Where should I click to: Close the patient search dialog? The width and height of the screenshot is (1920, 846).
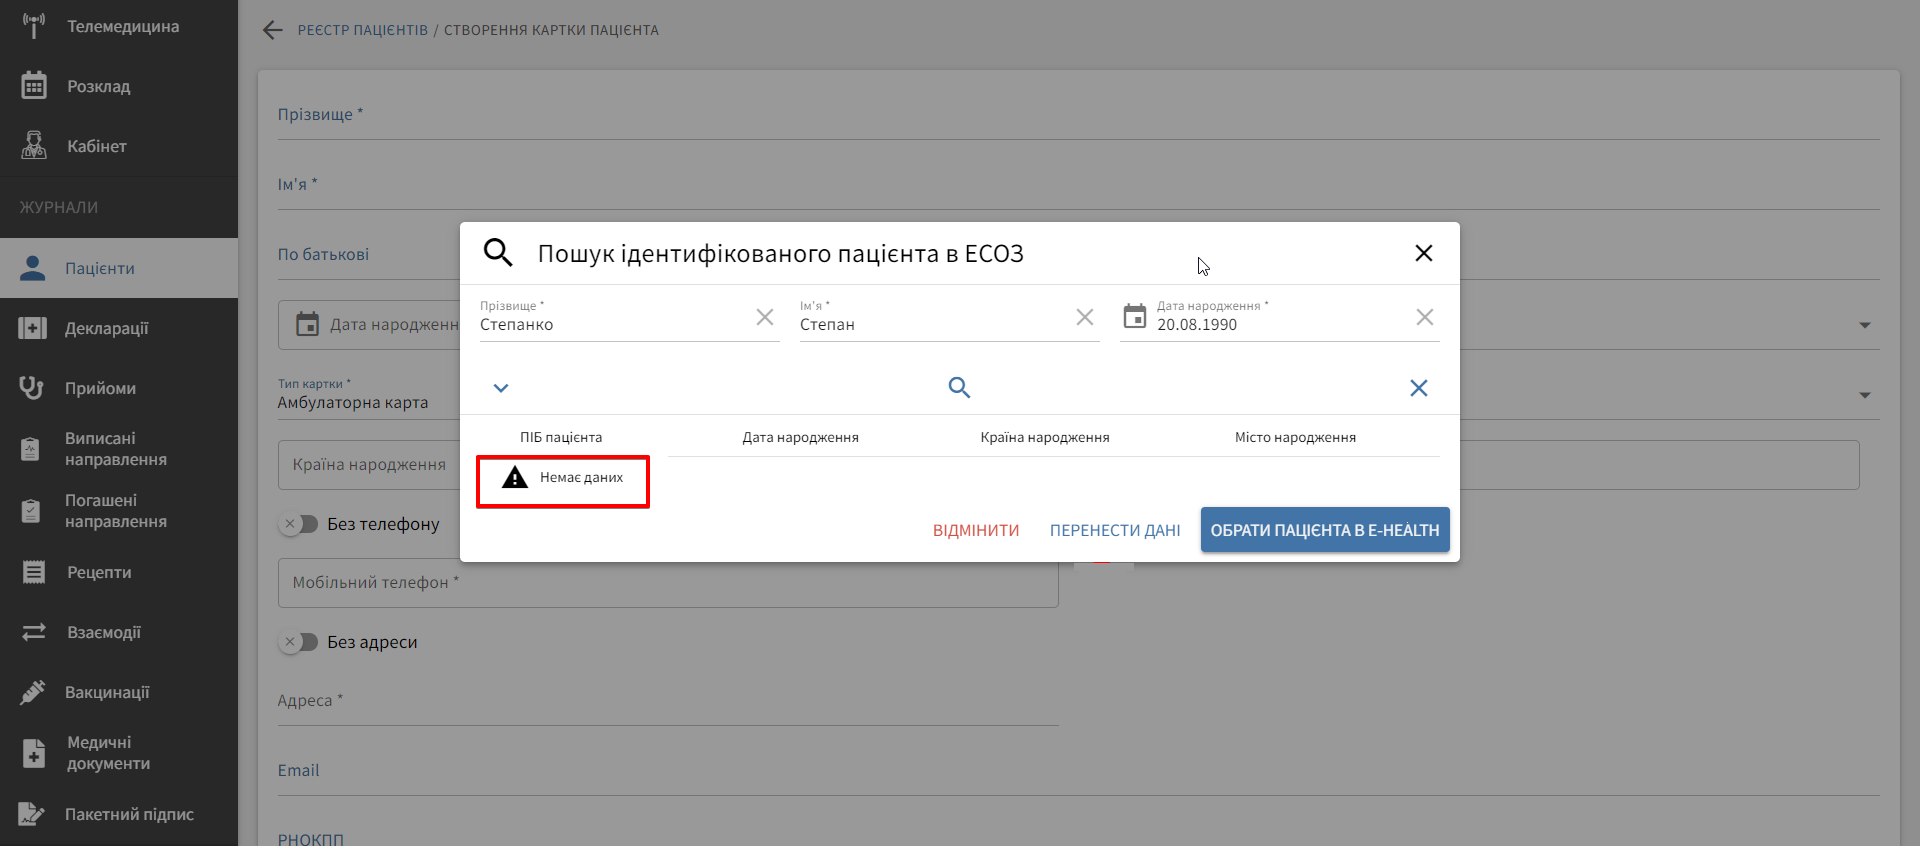tap(1424, 253)
